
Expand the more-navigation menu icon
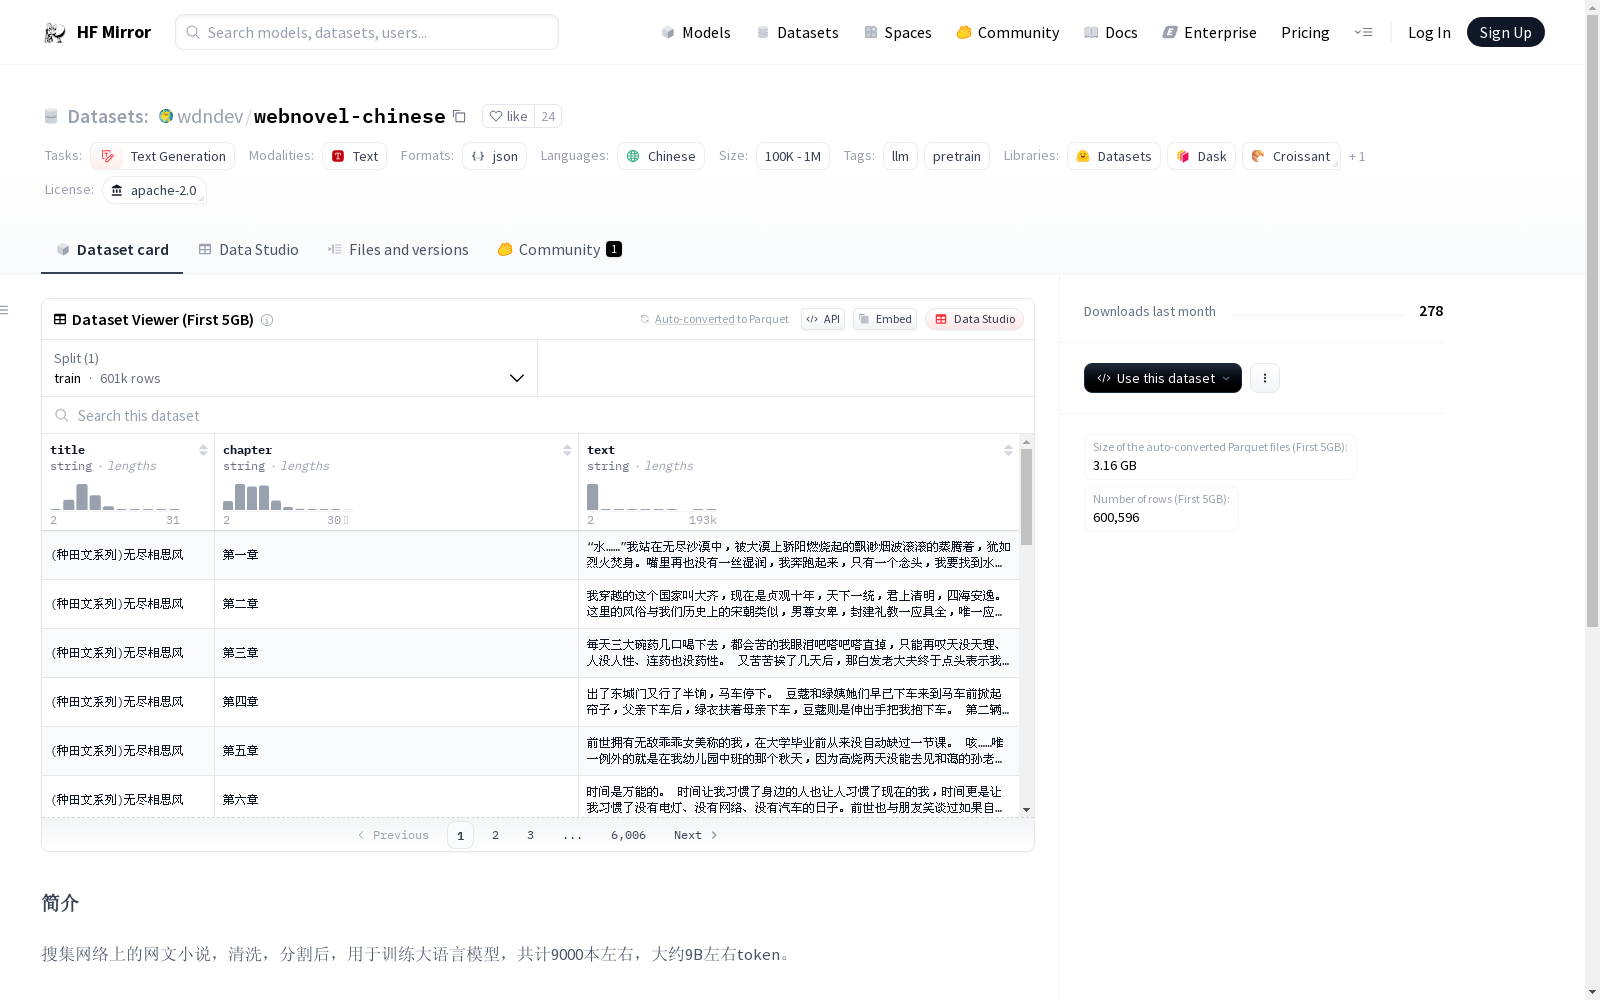coord(1363,32)
